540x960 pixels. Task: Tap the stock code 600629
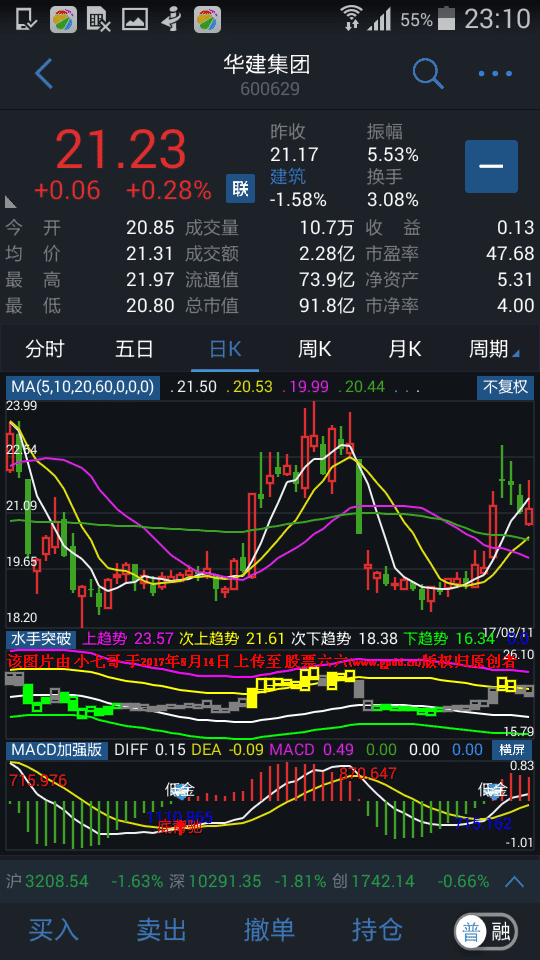(270, 89)
